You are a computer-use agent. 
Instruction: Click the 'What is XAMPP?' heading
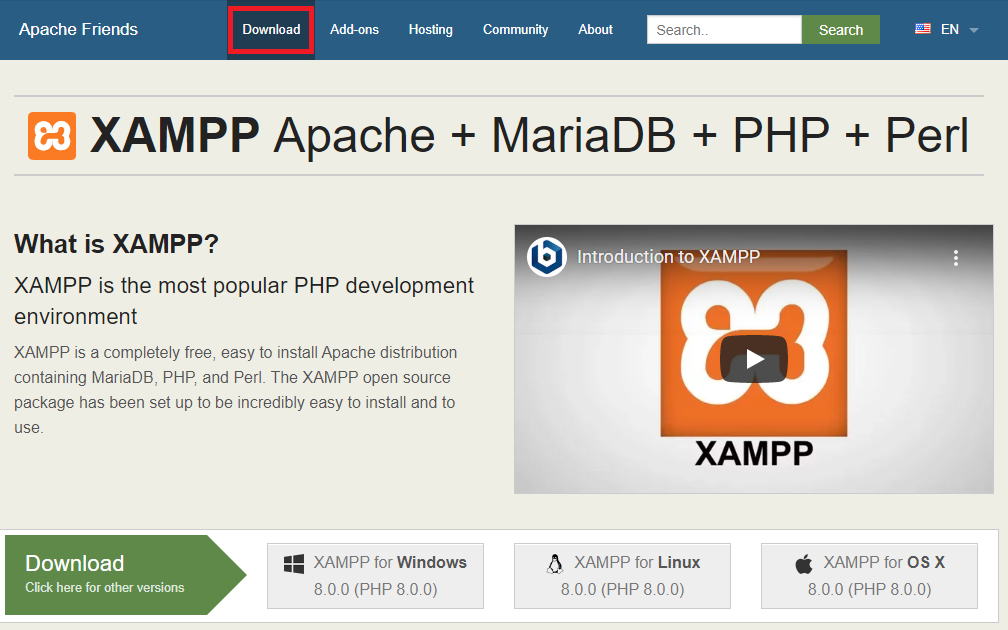coord(116,244)
